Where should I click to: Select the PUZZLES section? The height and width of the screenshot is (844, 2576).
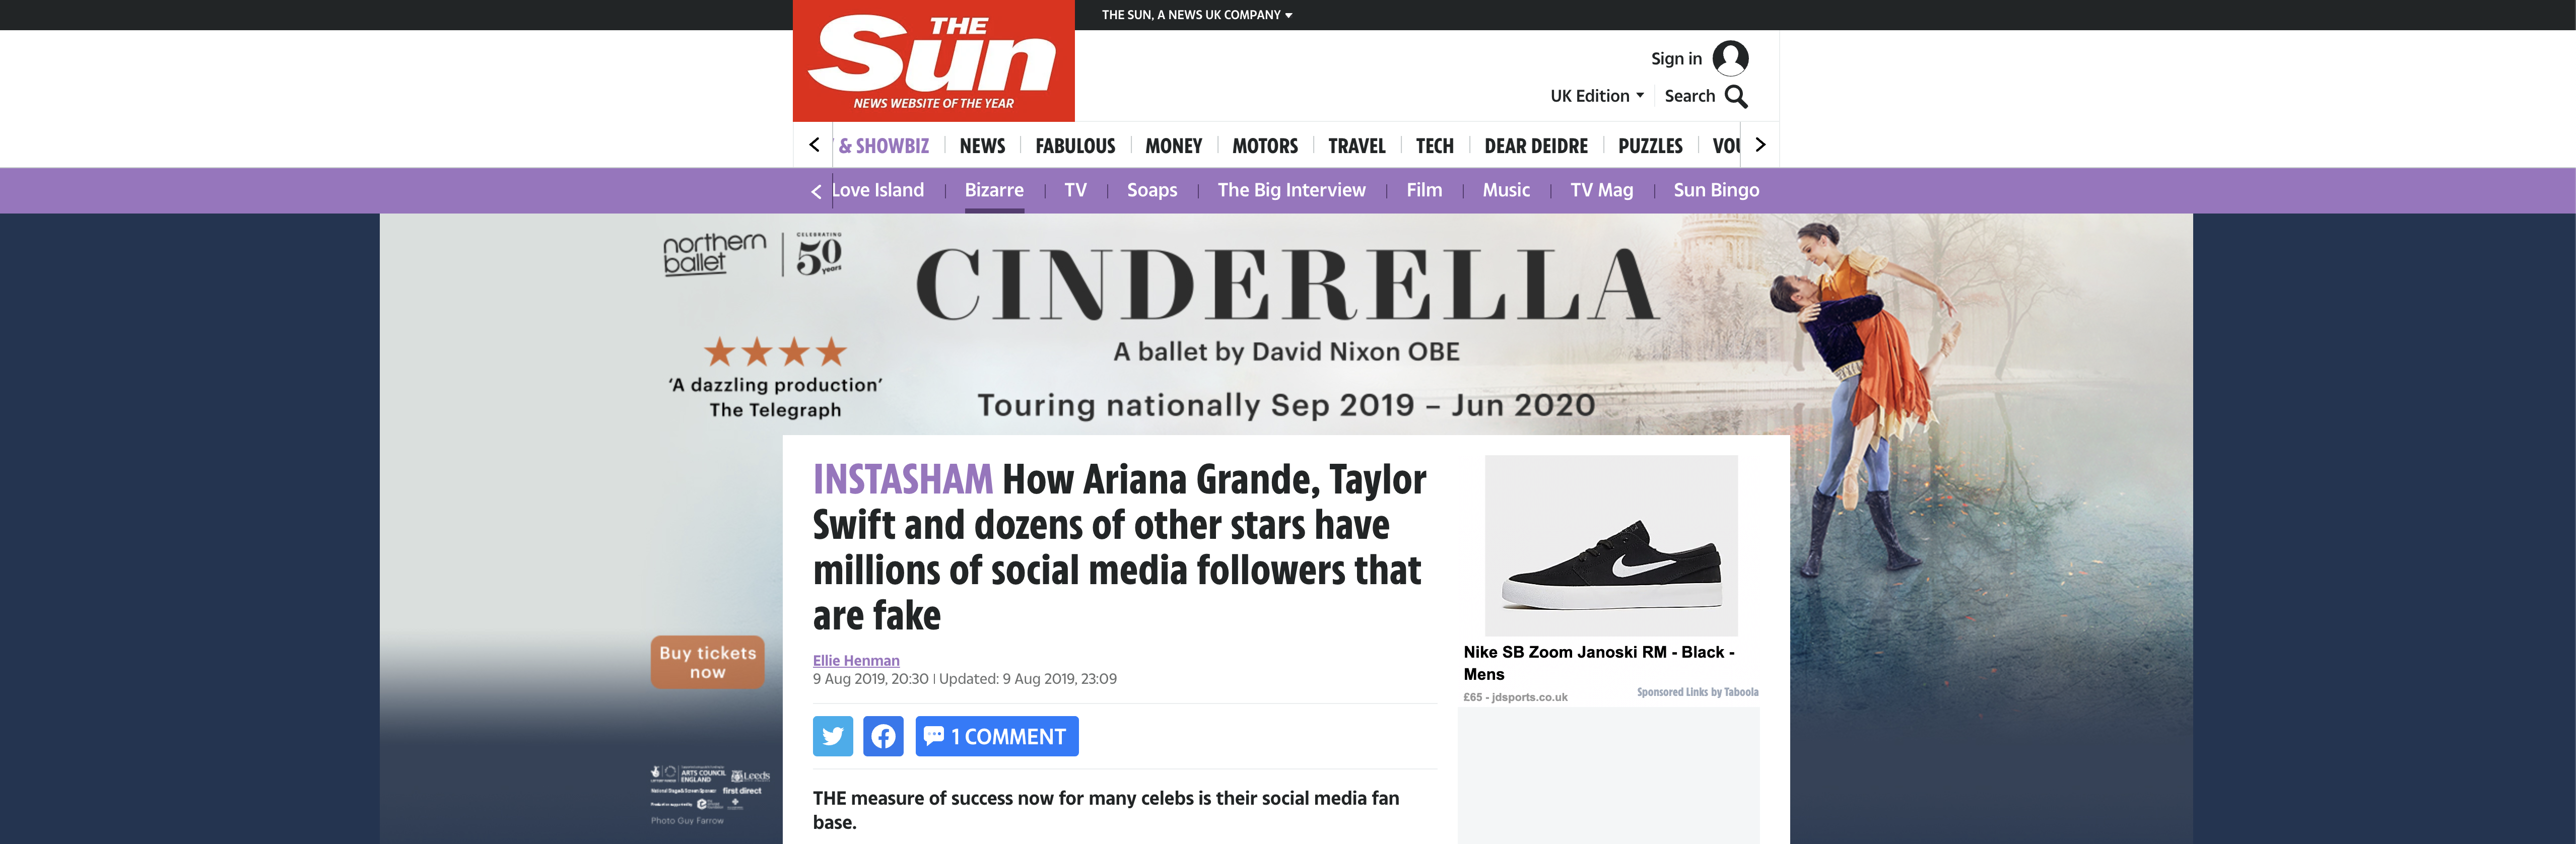(x=1650, y=146)
